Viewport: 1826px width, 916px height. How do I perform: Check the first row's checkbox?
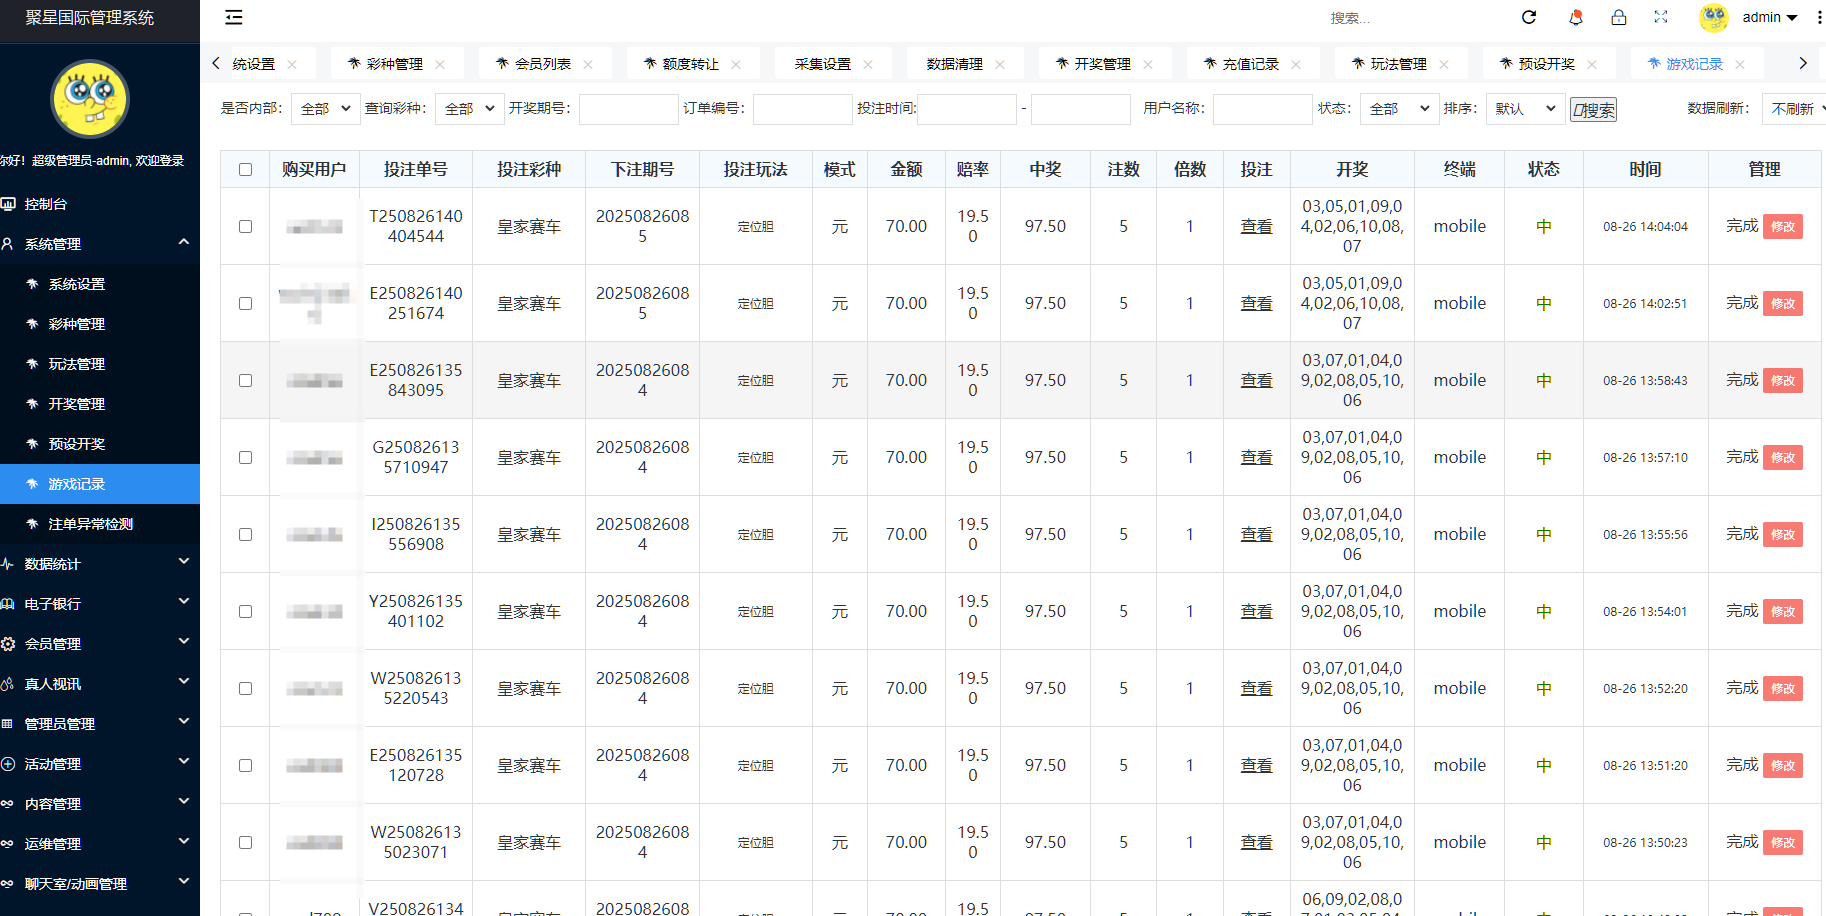[x=245, y=226]
